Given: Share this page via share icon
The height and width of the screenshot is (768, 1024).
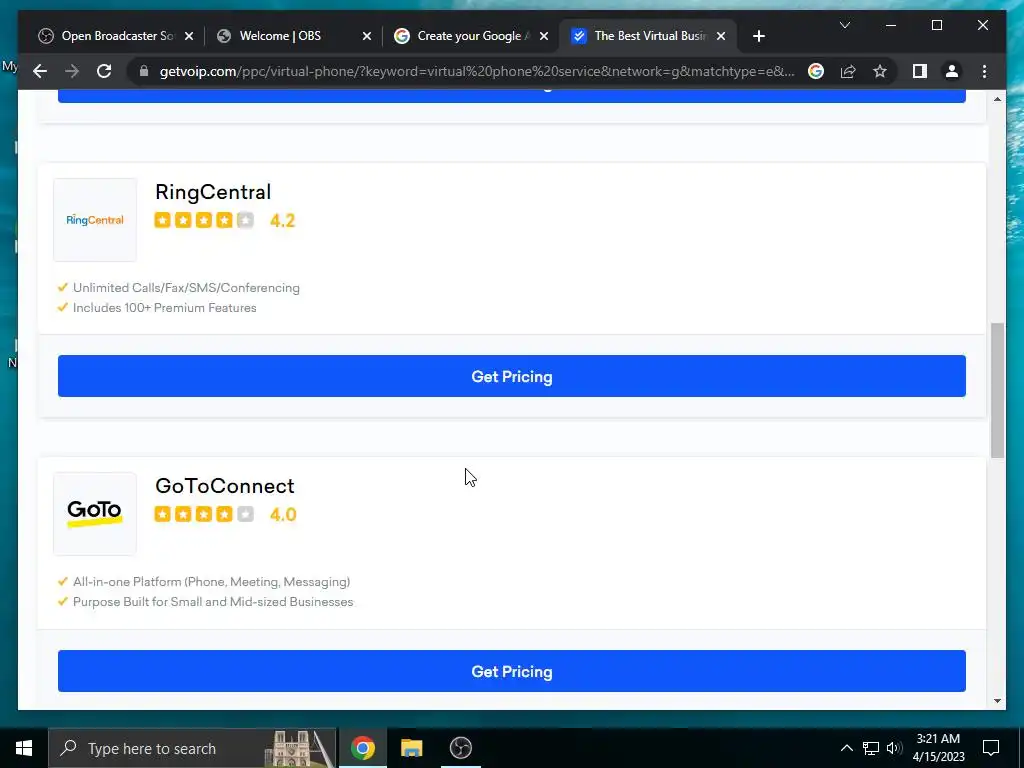Looking at the screenshot, I should (848, 71).
